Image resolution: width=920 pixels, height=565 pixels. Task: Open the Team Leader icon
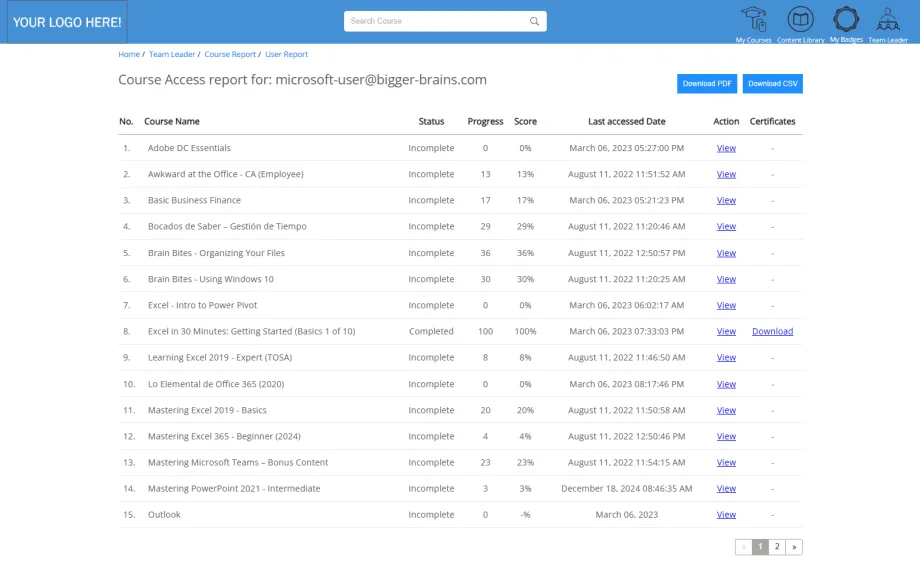click(888, 19)
